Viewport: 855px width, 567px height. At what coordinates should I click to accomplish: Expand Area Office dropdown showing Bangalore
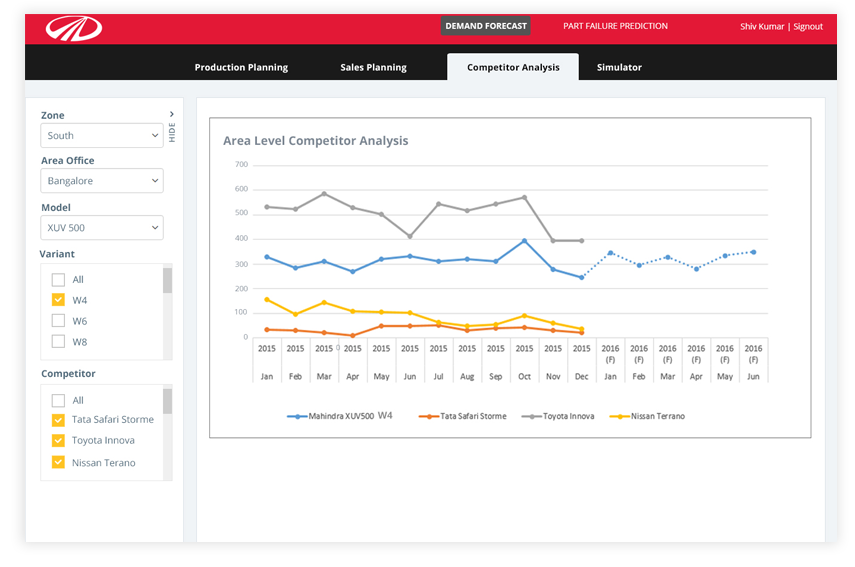point(102,181)
